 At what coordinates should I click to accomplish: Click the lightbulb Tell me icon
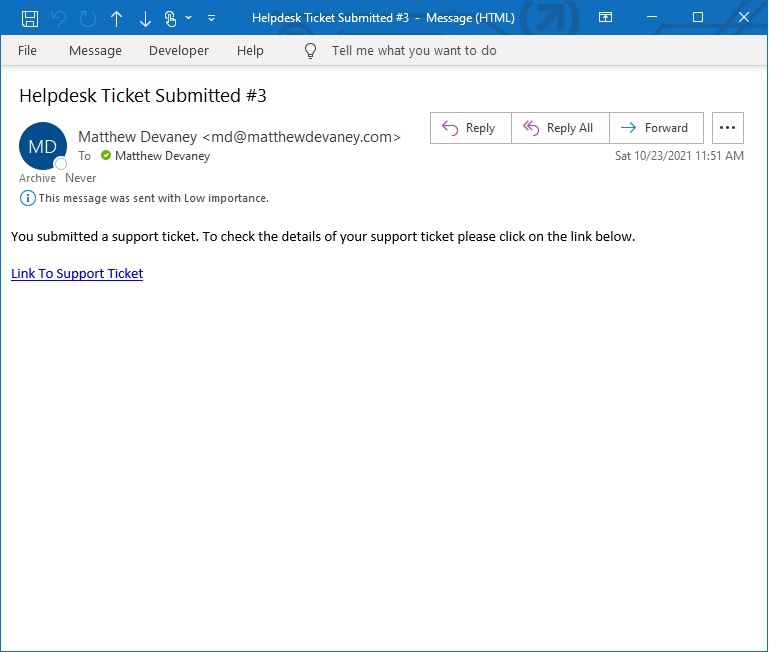[310, 51]
